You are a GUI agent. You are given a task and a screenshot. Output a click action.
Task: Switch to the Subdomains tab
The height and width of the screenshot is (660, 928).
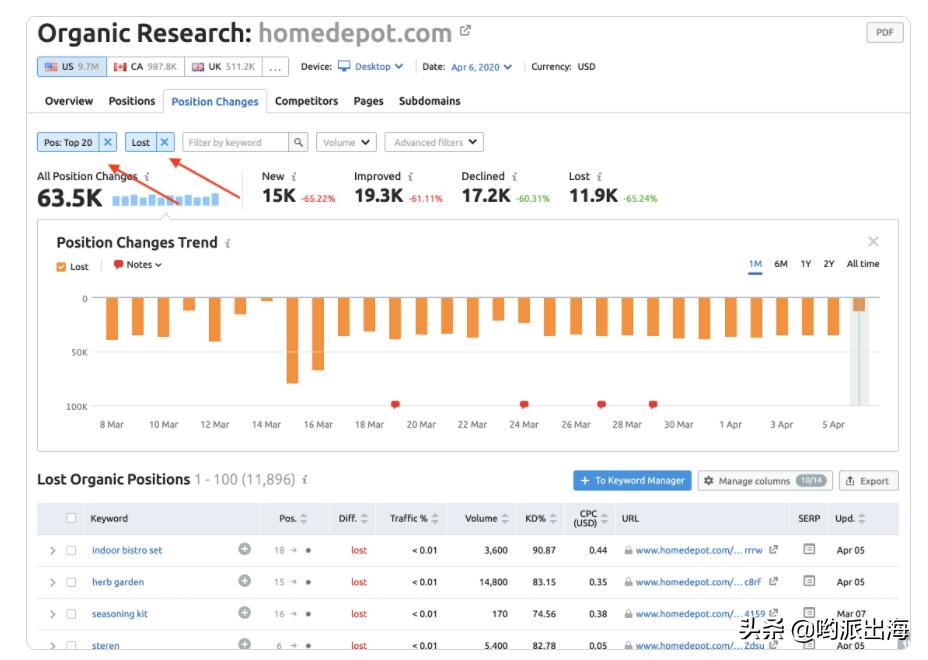[x=430, y=101]
